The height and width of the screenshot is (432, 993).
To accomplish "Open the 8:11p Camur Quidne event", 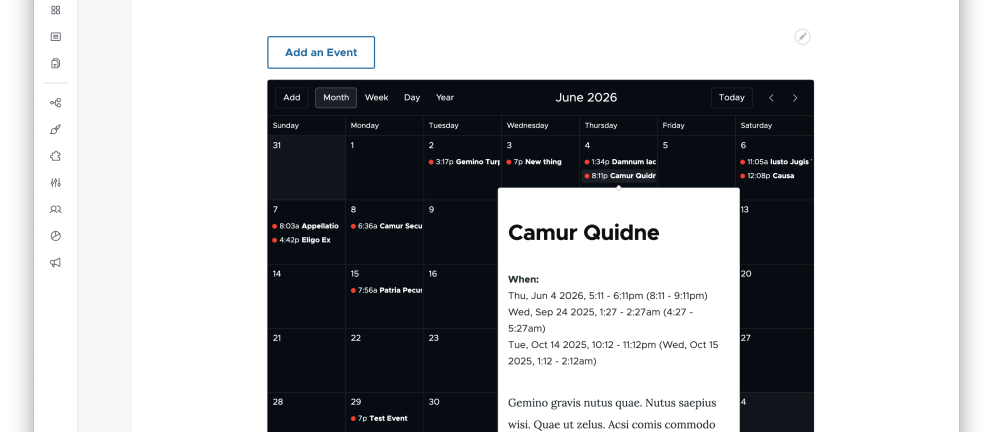I will (620, 176).
